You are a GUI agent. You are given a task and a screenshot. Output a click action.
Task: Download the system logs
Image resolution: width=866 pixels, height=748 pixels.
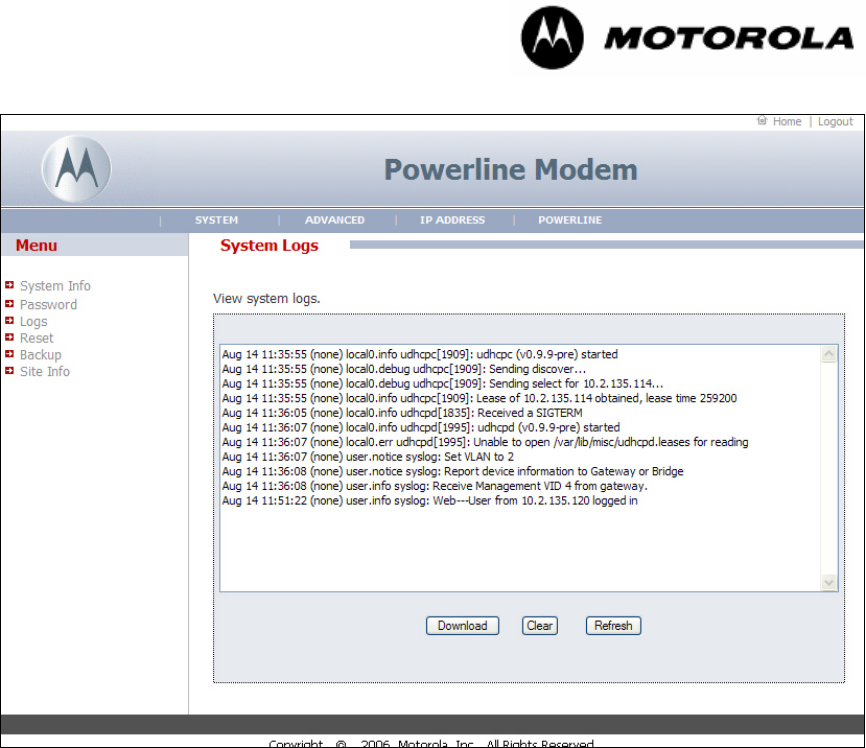coord(462,625)
